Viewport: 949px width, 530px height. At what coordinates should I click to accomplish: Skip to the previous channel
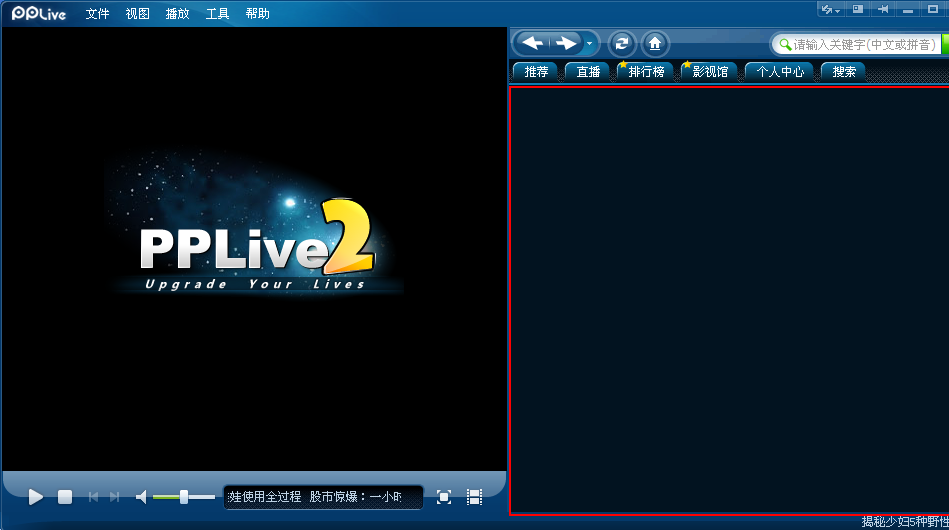click(93, 497)
